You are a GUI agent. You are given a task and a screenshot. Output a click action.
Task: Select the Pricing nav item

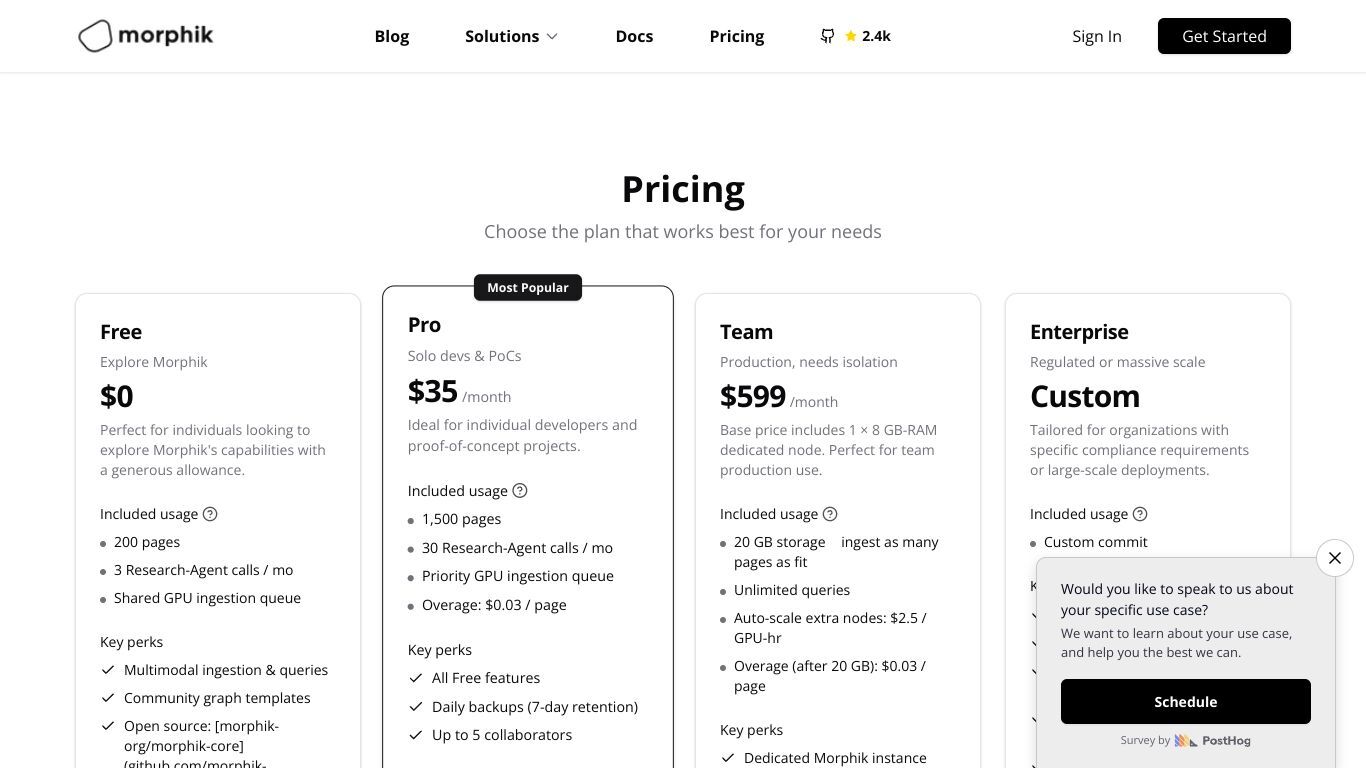[737, 36]
